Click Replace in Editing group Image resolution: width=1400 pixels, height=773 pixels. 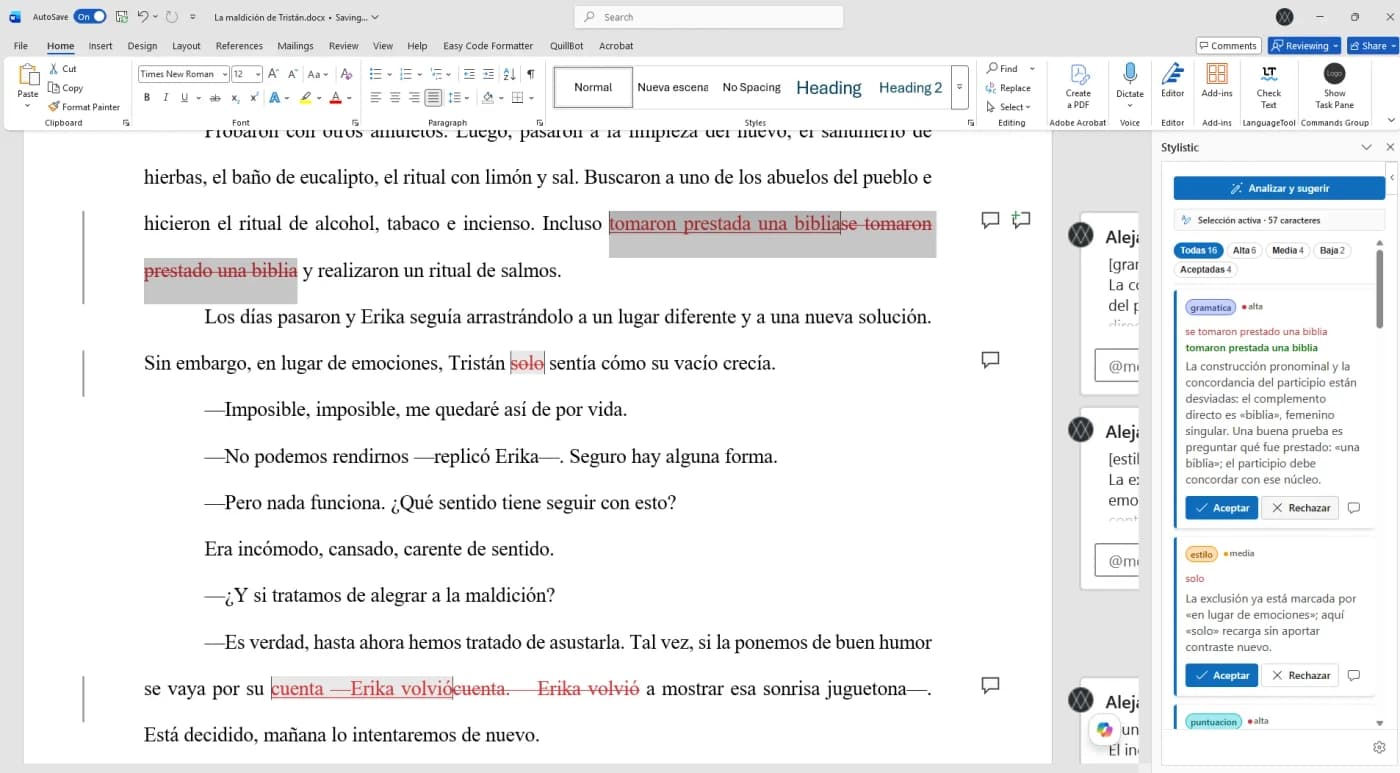click(1008, 88)
